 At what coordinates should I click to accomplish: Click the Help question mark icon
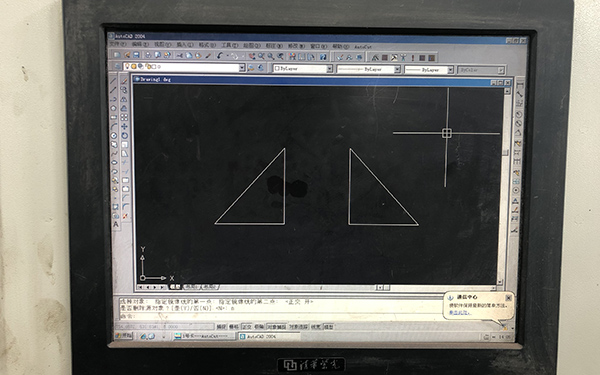pos(323,57)
